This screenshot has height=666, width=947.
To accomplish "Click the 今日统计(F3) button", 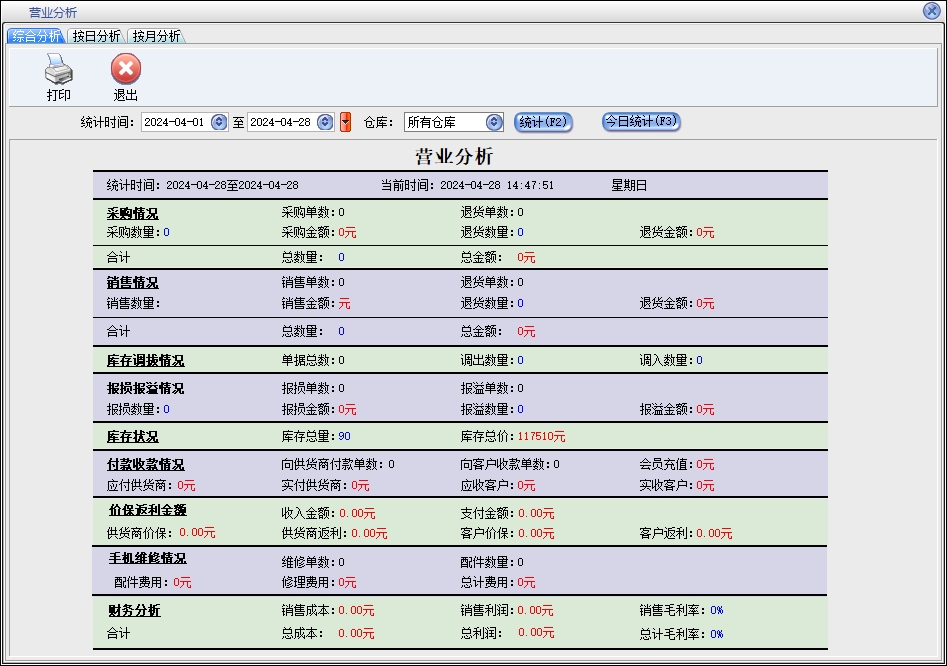I will click(x=641, y=121).
